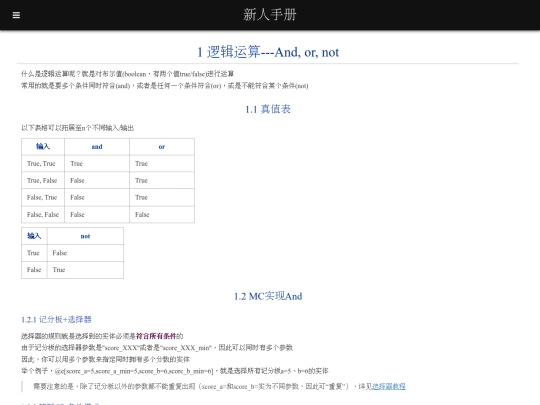Click the 'not' result for False input

[x=85, y=270]
